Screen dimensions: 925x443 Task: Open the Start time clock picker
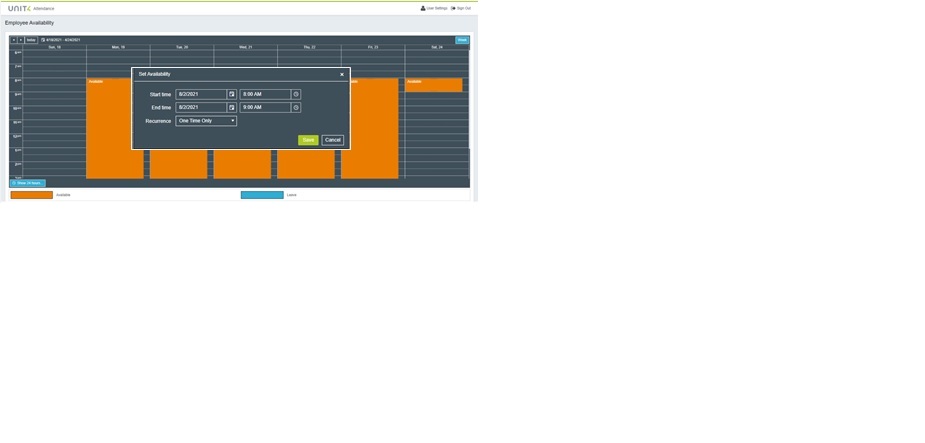(296, 94)
